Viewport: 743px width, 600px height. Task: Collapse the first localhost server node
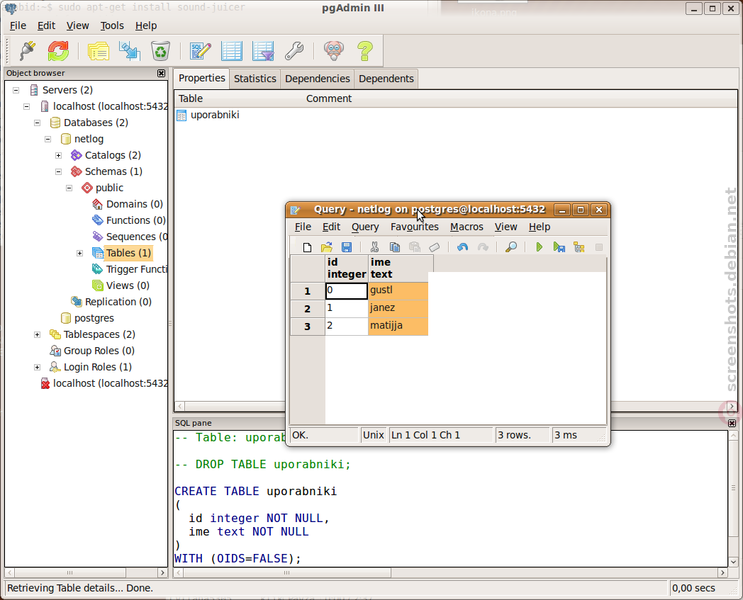coord(27,107)
